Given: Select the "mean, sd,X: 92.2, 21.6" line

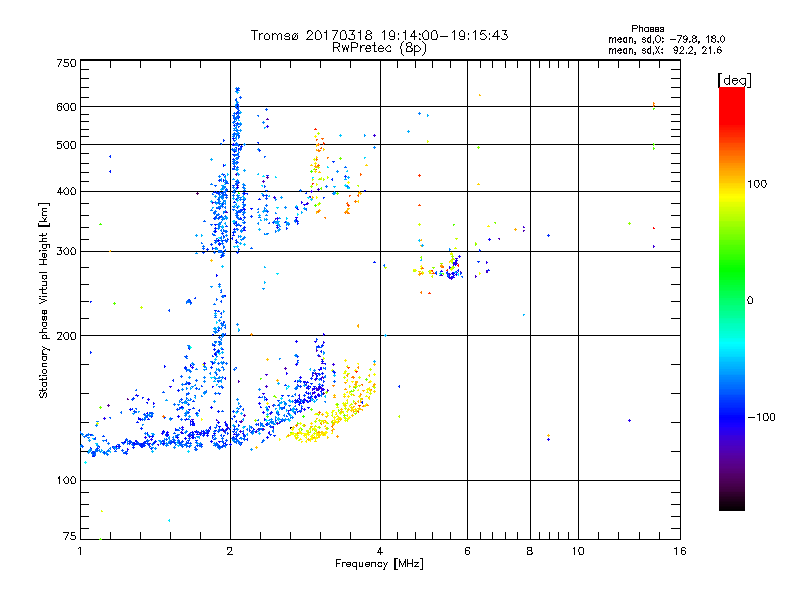Looking at the screenshot, I should (665, 50).
